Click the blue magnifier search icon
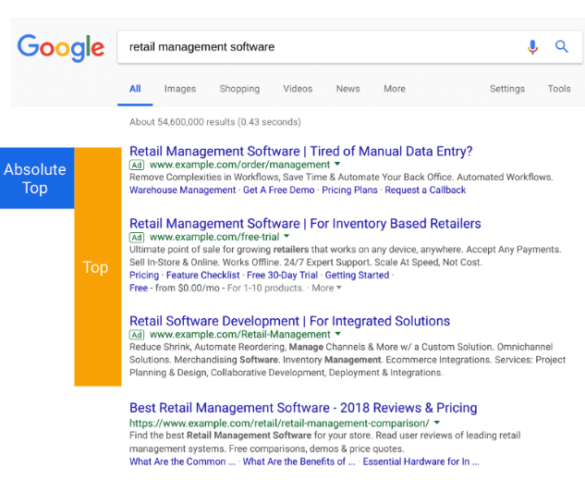Screen dimensions: 585x480 (561, 47)
